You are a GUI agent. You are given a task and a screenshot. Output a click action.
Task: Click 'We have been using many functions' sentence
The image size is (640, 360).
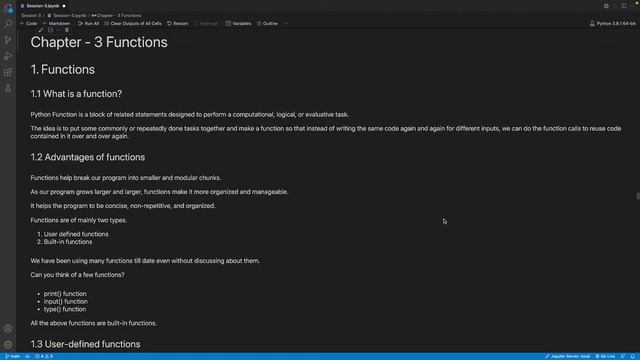[x=145, y=261]
